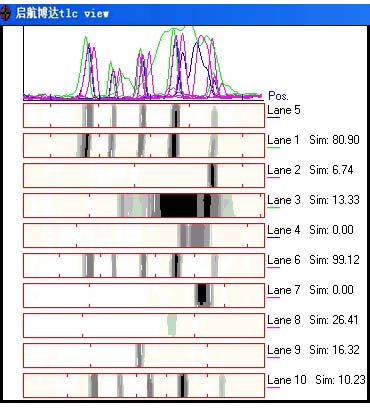Select the Lane 3 label
Image resolution: width=370 pixels, height=409 pixels.
coord(284,200)
